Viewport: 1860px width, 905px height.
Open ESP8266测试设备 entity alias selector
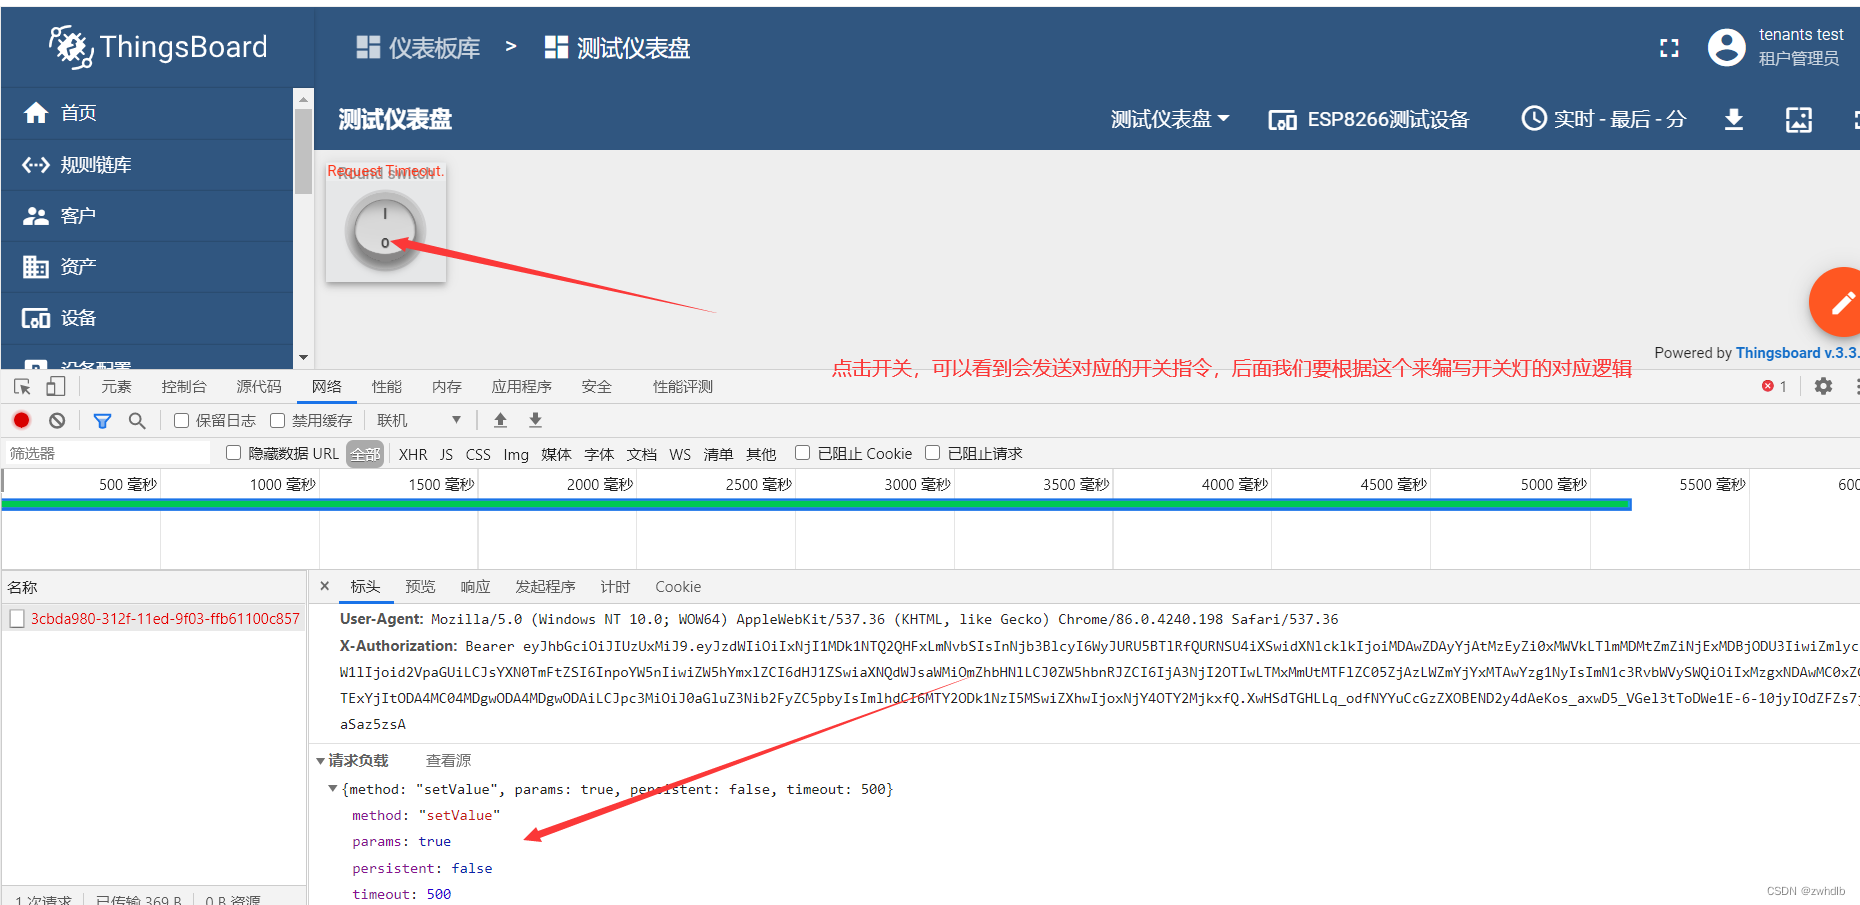[1368, 120]
